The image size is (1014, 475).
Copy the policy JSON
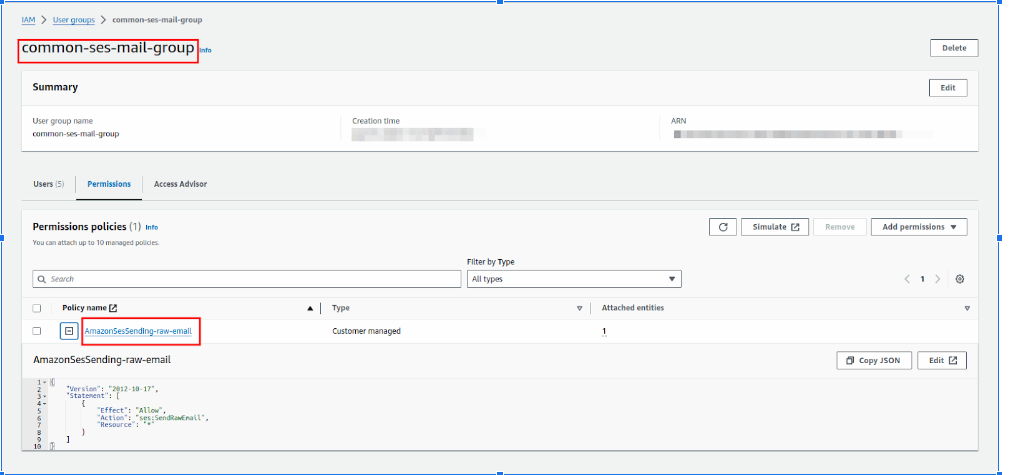(x=874, y=361)
